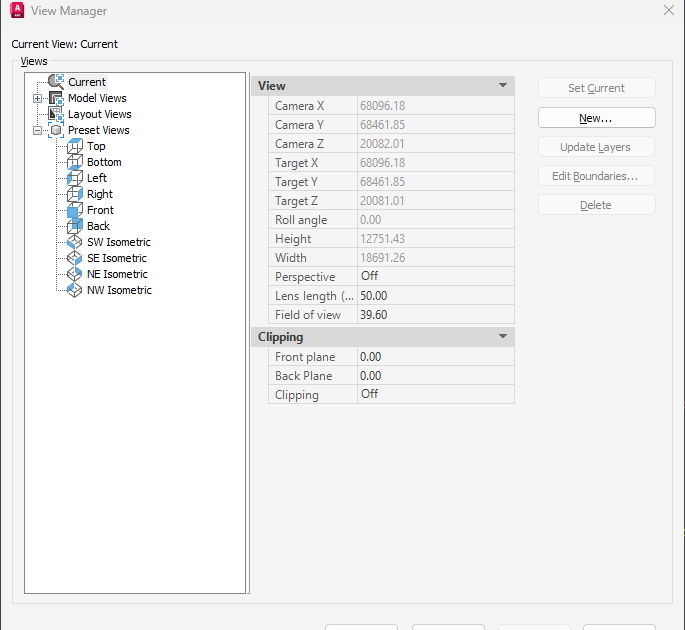Click the NE Isometric view icon

[75, 274]
